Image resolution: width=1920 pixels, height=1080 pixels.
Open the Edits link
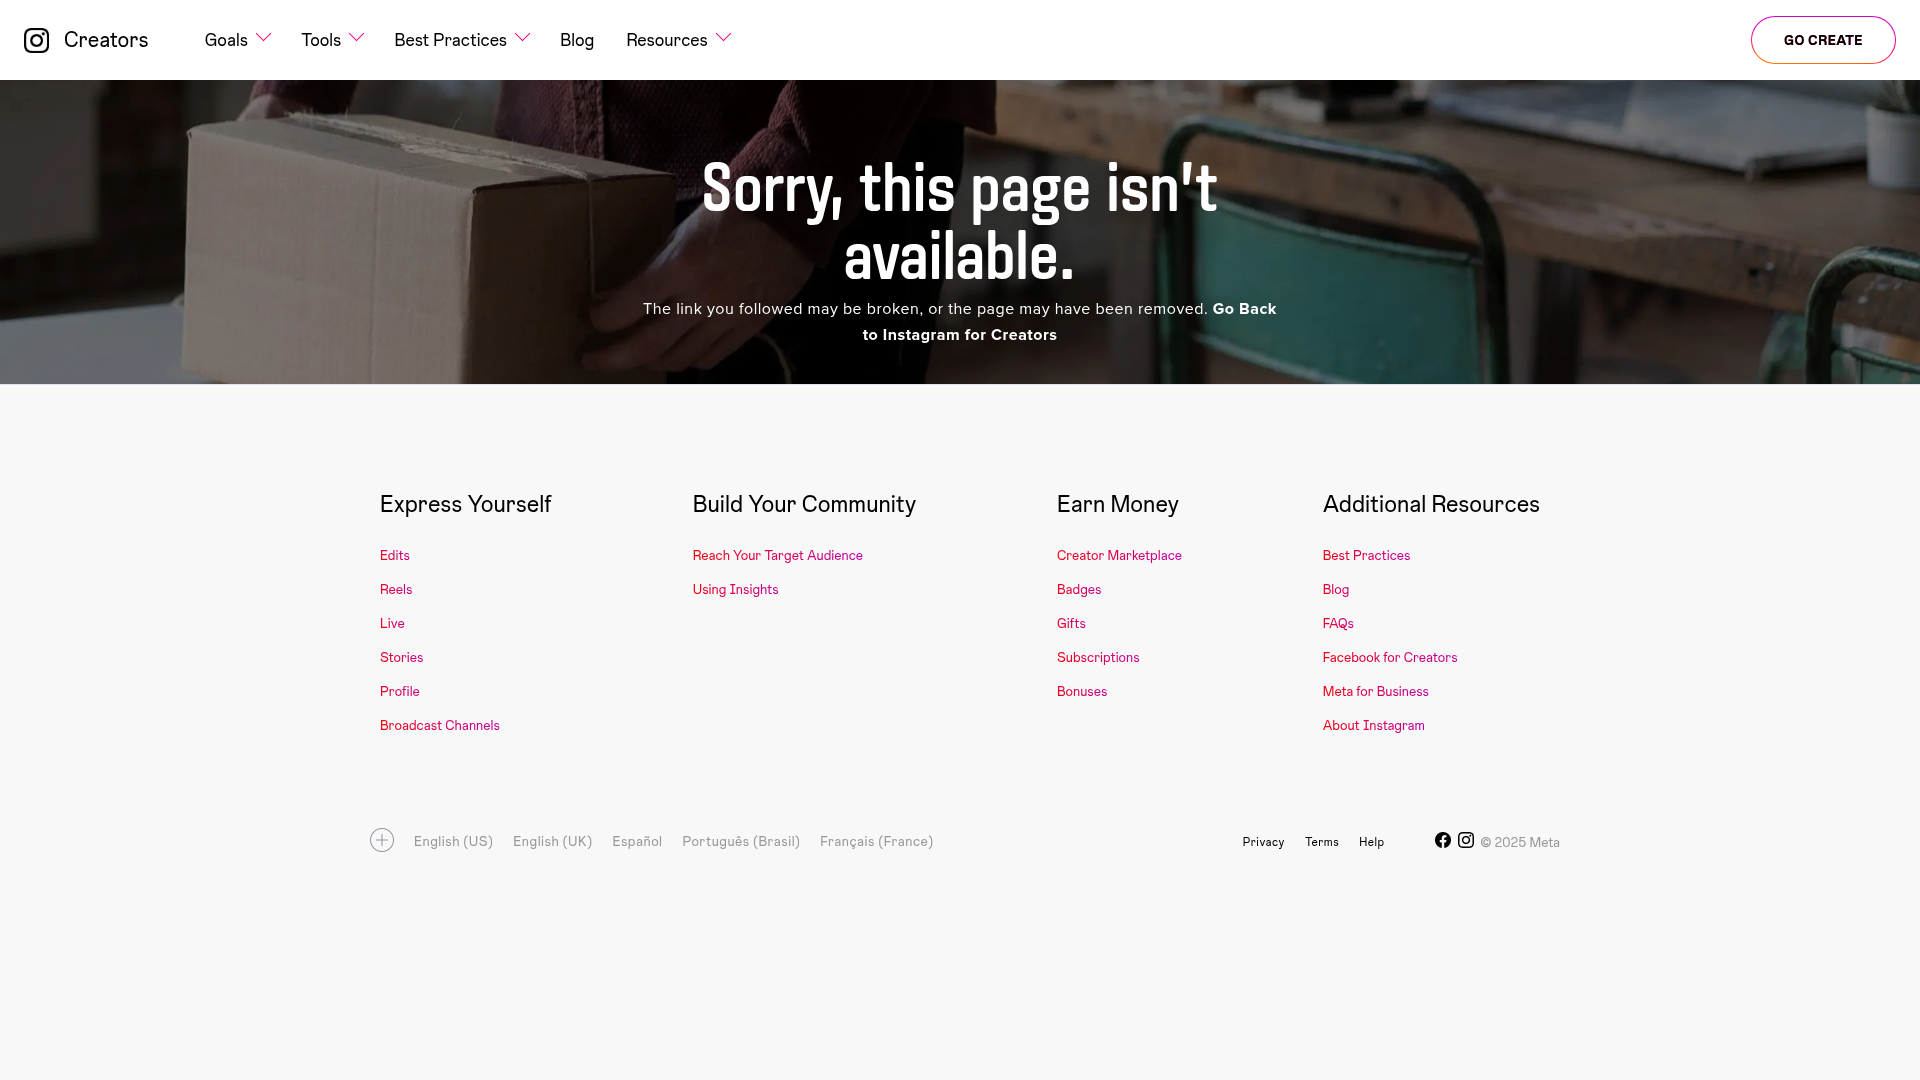point(395,555)
